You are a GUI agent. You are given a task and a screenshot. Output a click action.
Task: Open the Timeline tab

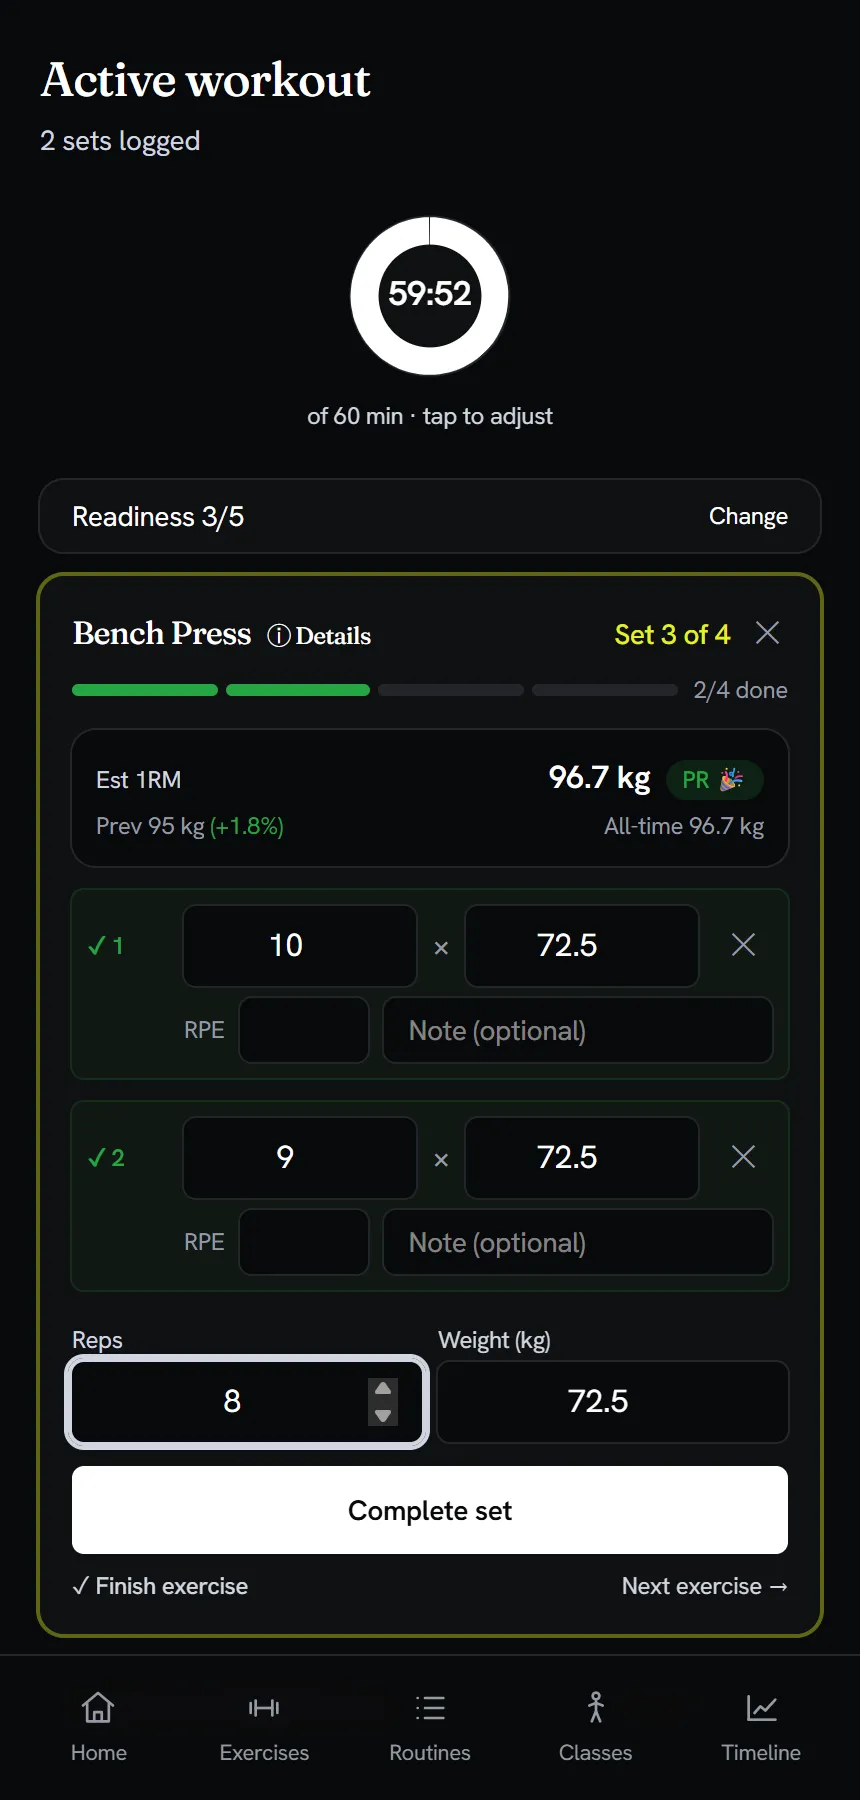pyautogui.click(x=761, y=1727)
